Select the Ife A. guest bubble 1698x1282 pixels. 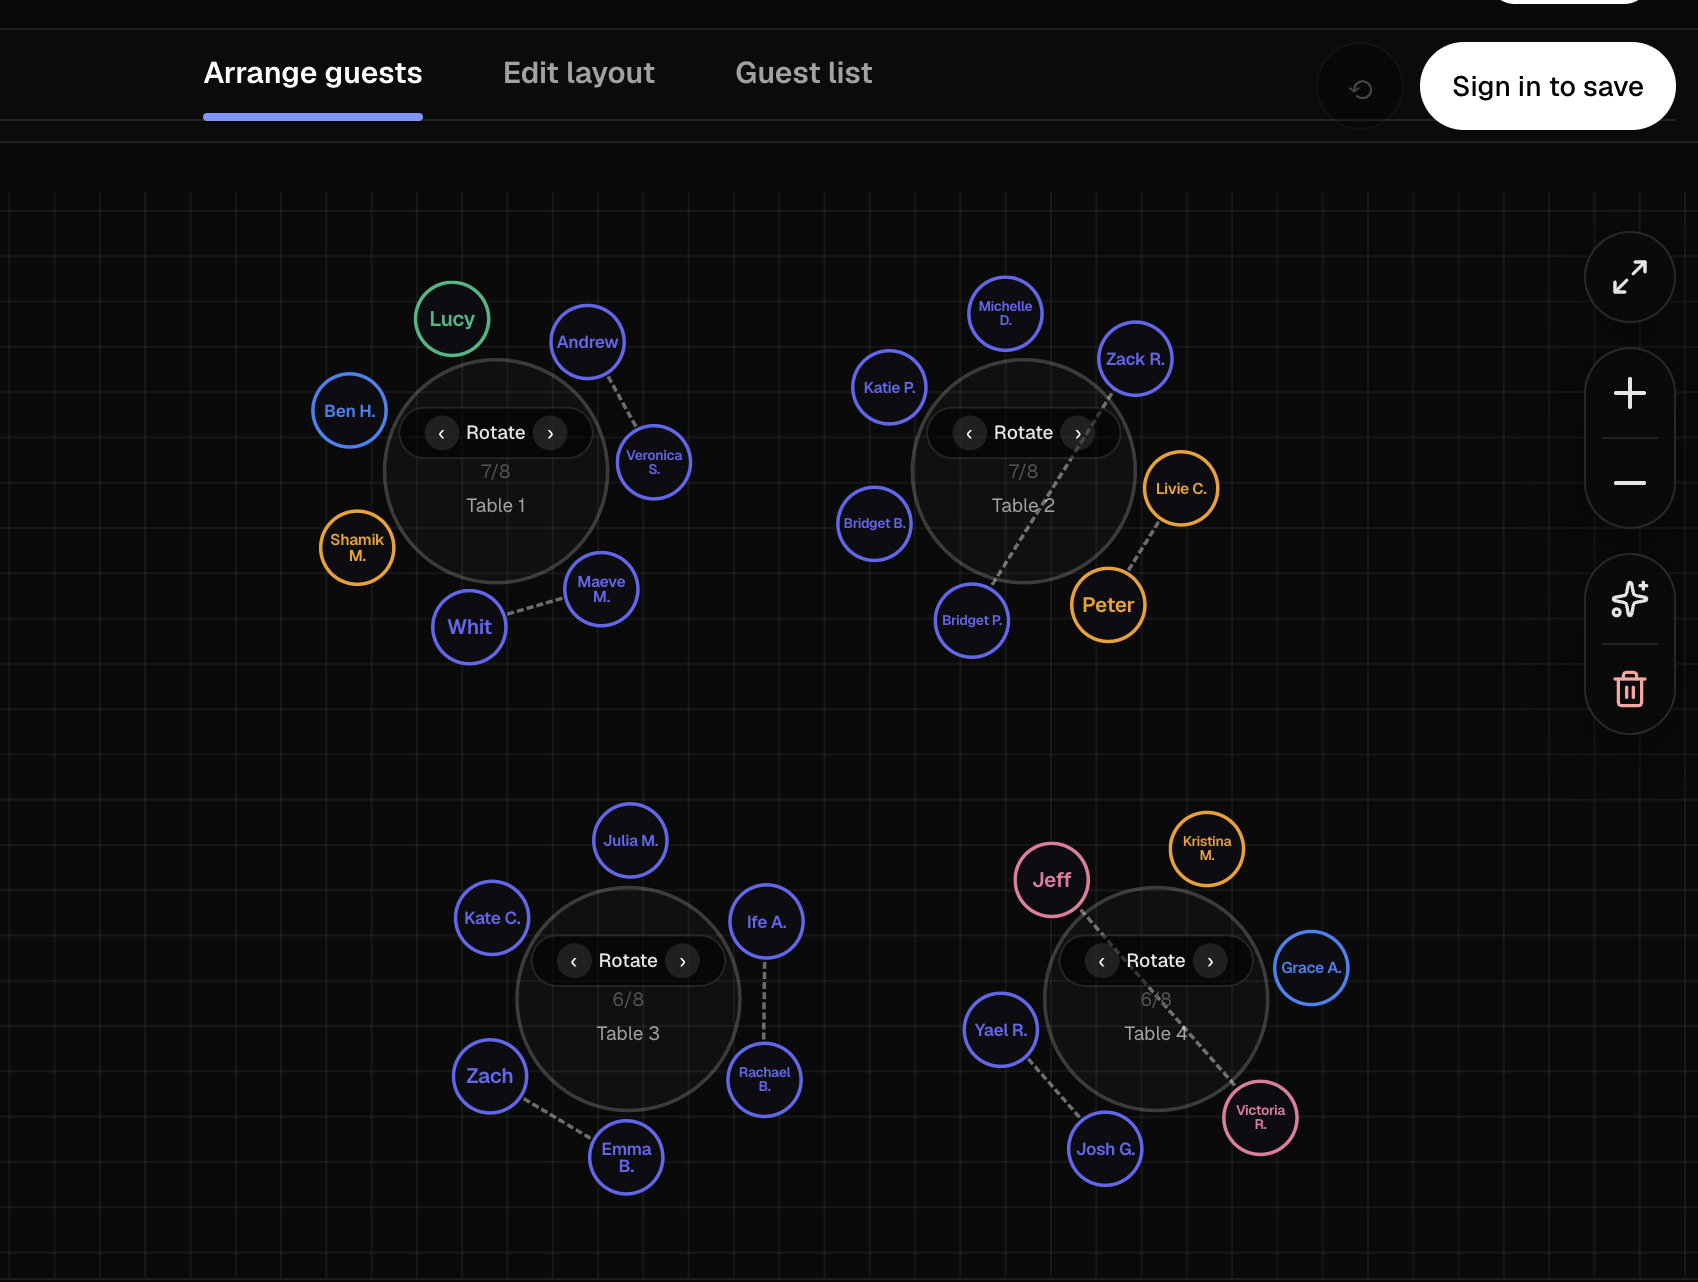(x=767, y=922)
